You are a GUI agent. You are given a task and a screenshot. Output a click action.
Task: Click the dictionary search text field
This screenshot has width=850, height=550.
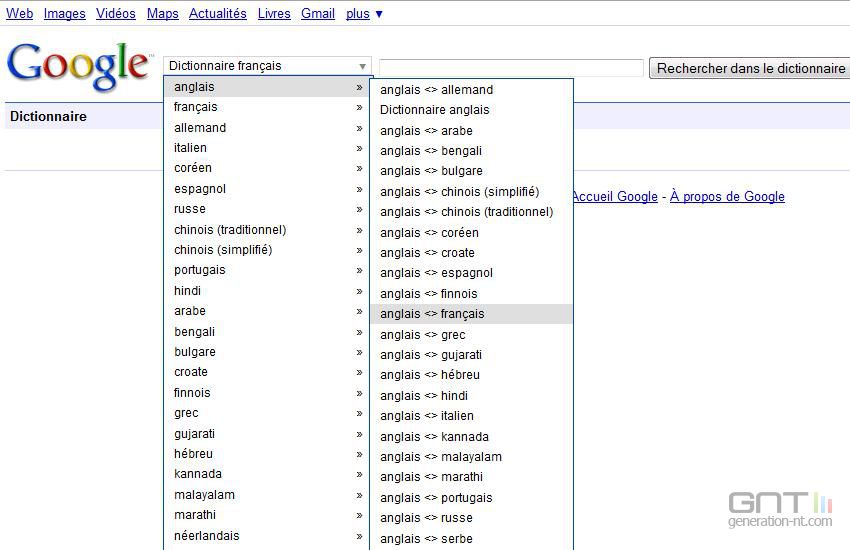coord(511,68)
